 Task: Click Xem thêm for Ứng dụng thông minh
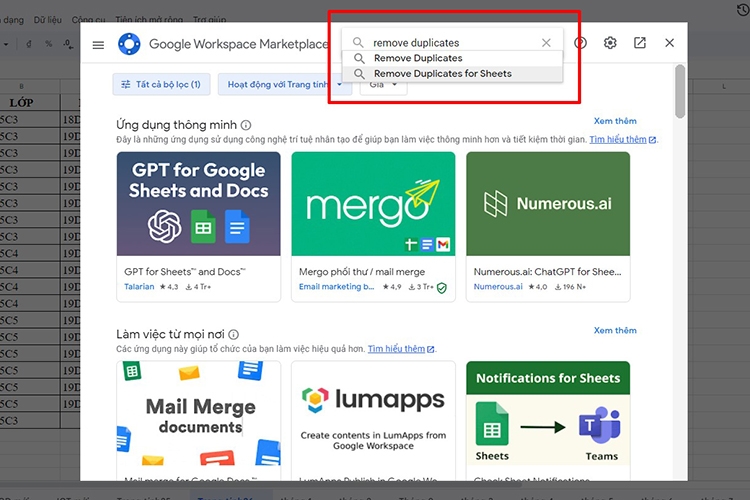615,121
